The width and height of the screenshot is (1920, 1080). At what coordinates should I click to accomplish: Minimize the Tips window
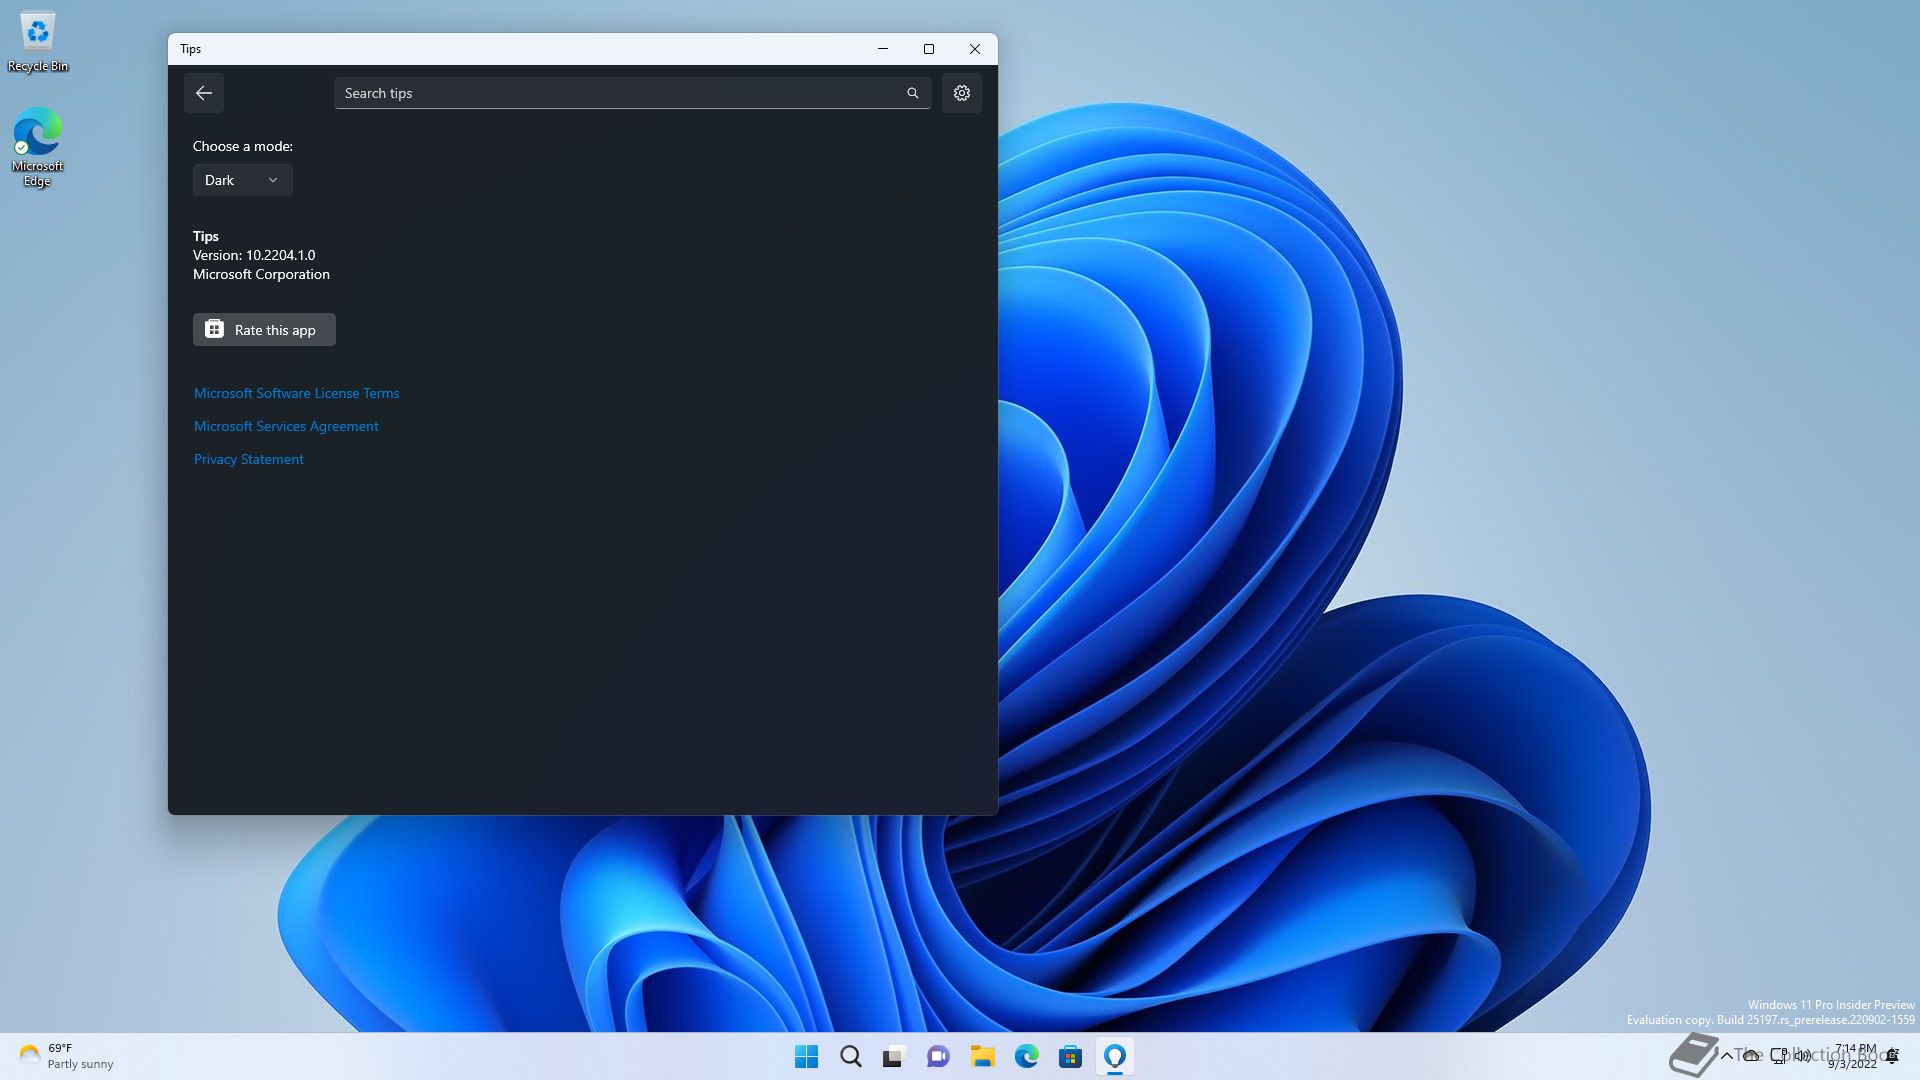pyautogui.click(x=883, y=49)
